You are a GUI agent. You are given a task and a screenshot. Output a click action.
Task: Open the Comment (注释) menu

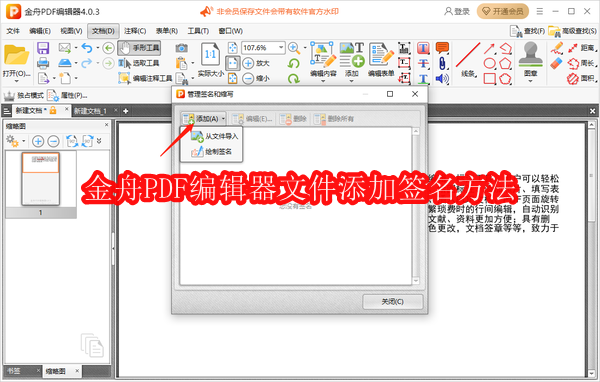[135, 31]
